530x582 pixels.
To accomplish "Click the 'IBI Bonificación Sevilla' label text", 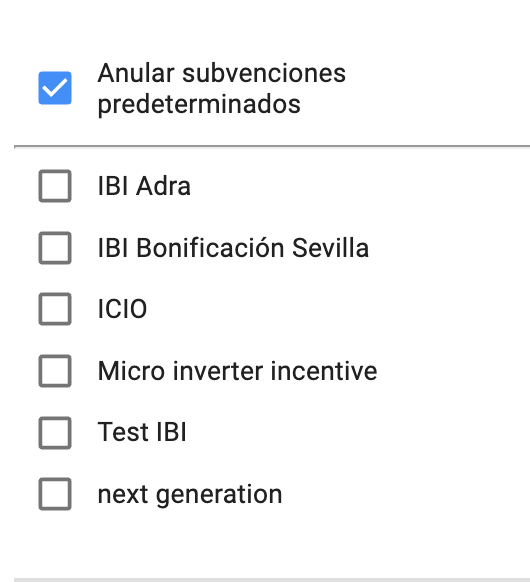I will pyautogui.click(x=233, y=248).
